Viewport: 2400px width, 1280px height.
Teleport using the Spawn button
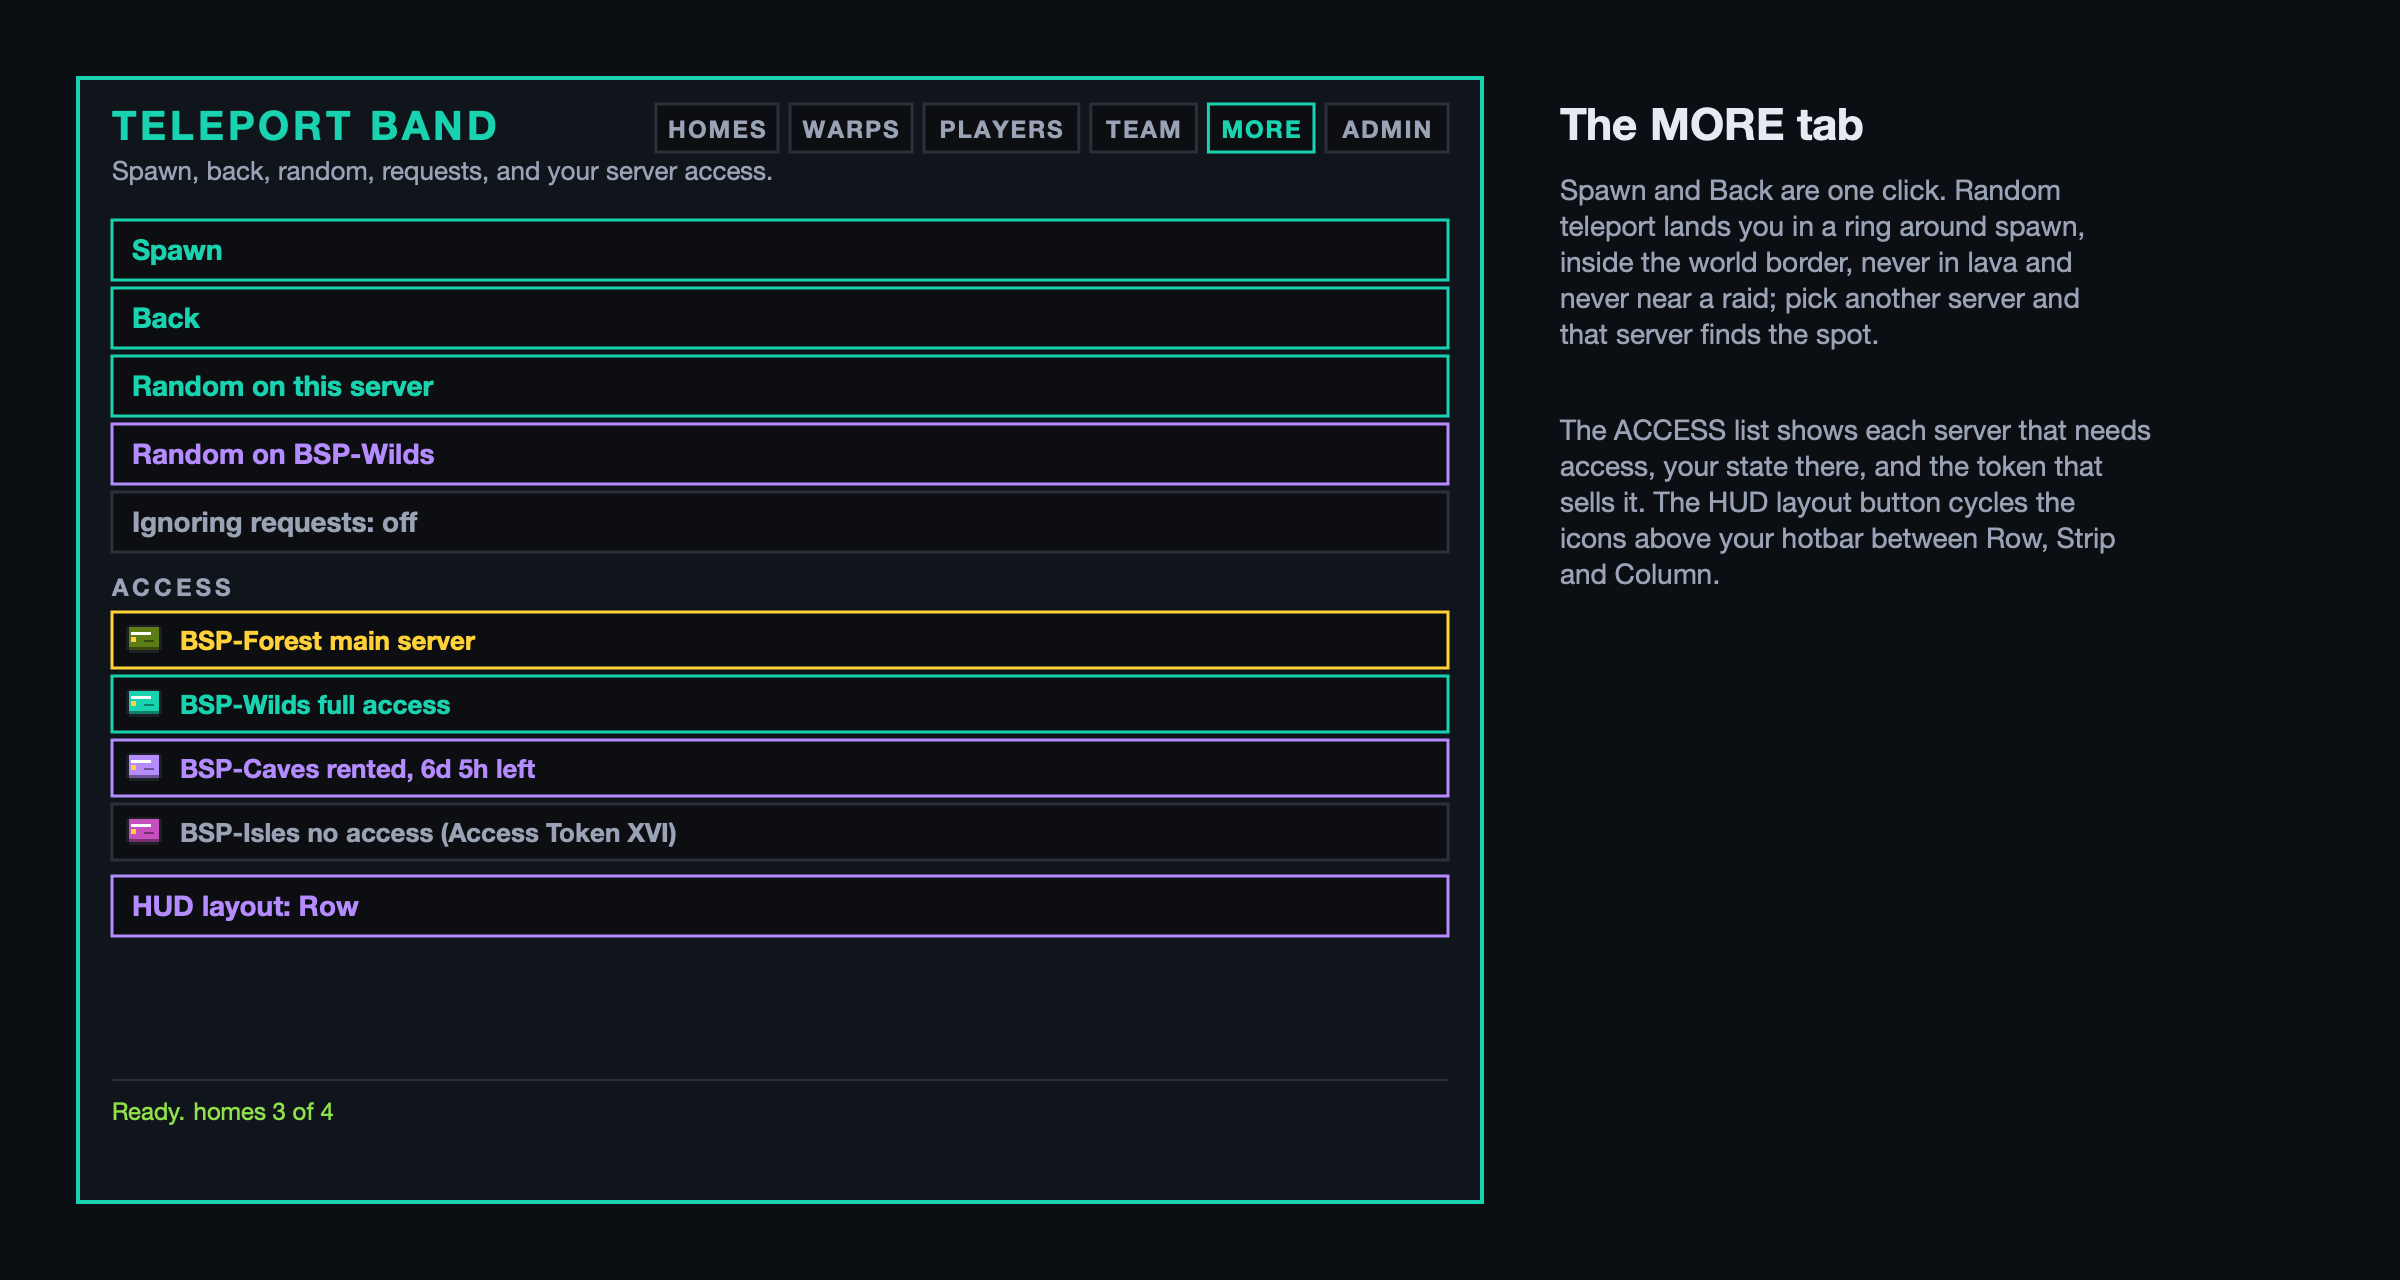[x=780, y=250]
